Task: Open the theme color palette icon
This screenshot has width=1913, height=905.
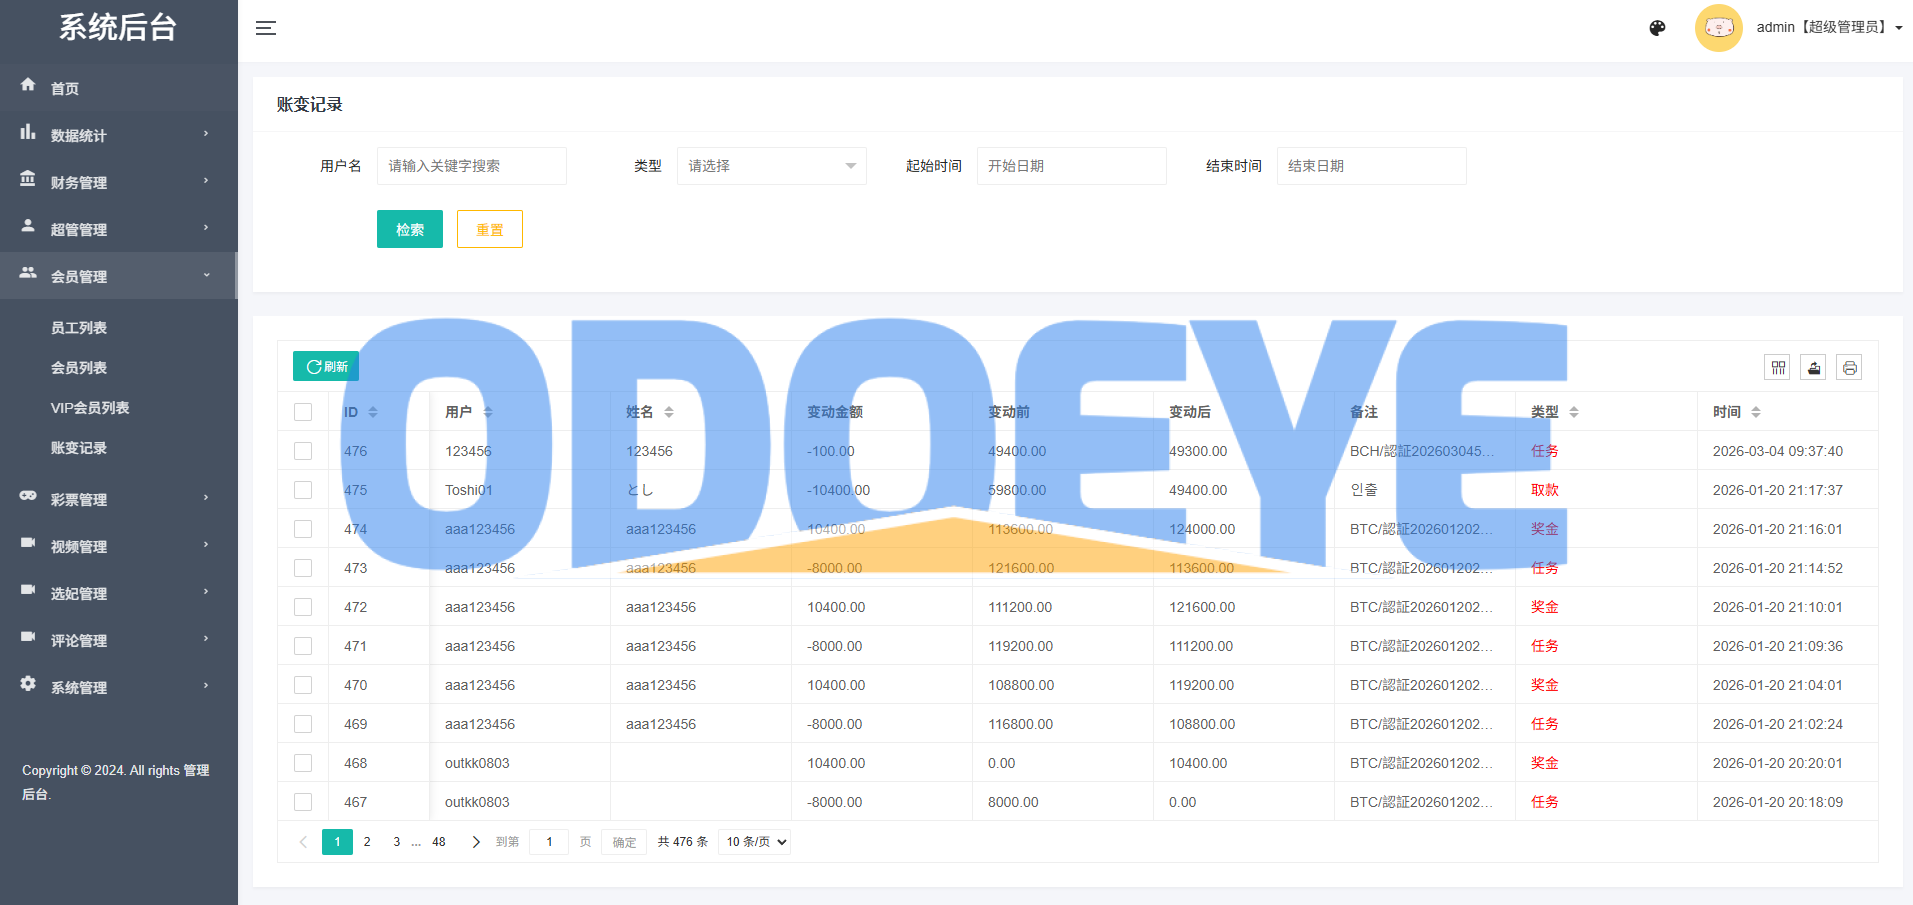Action: (1657, 28)
